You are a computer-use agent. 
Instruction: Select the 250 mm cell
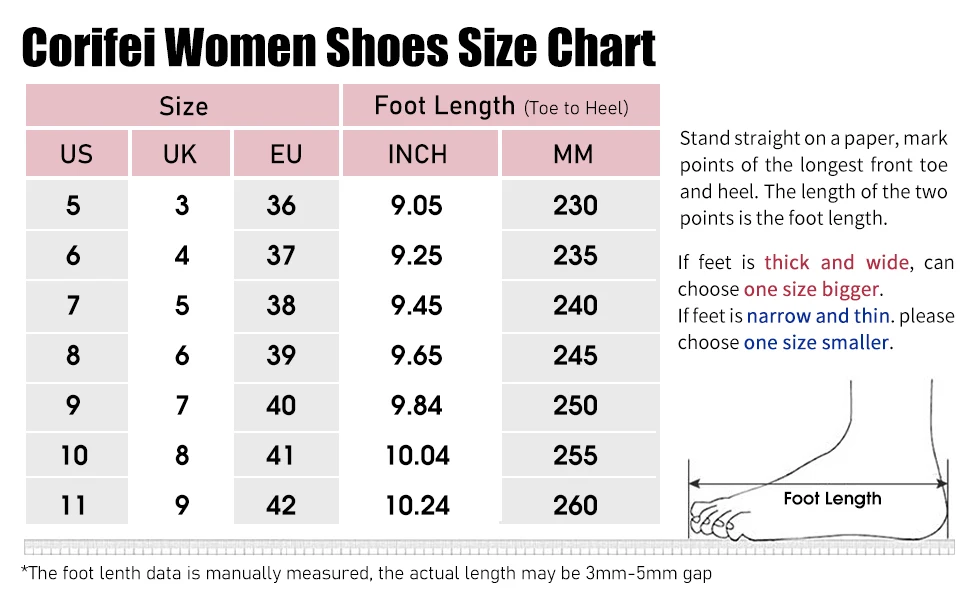point(581,406)
